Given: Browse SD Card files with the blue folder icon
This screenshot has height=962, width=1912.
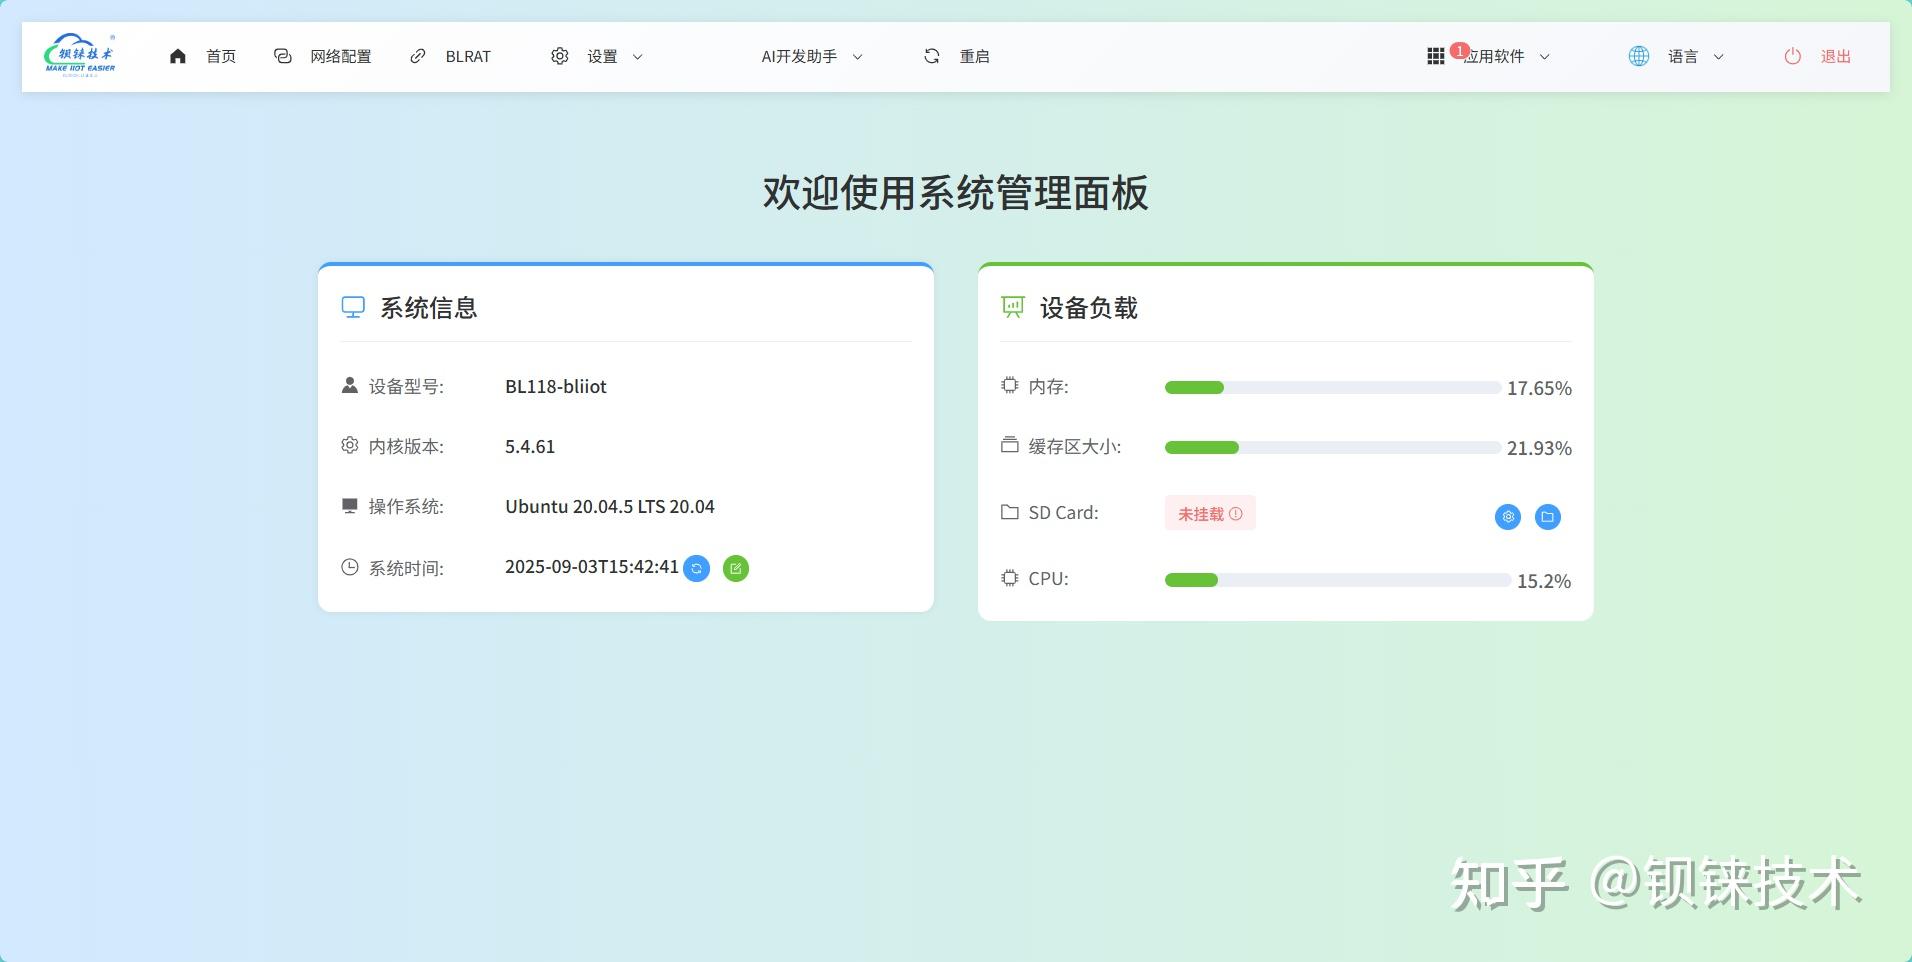Looking at the screenshot, I should pyautogui.click(x=1546, y=517).
